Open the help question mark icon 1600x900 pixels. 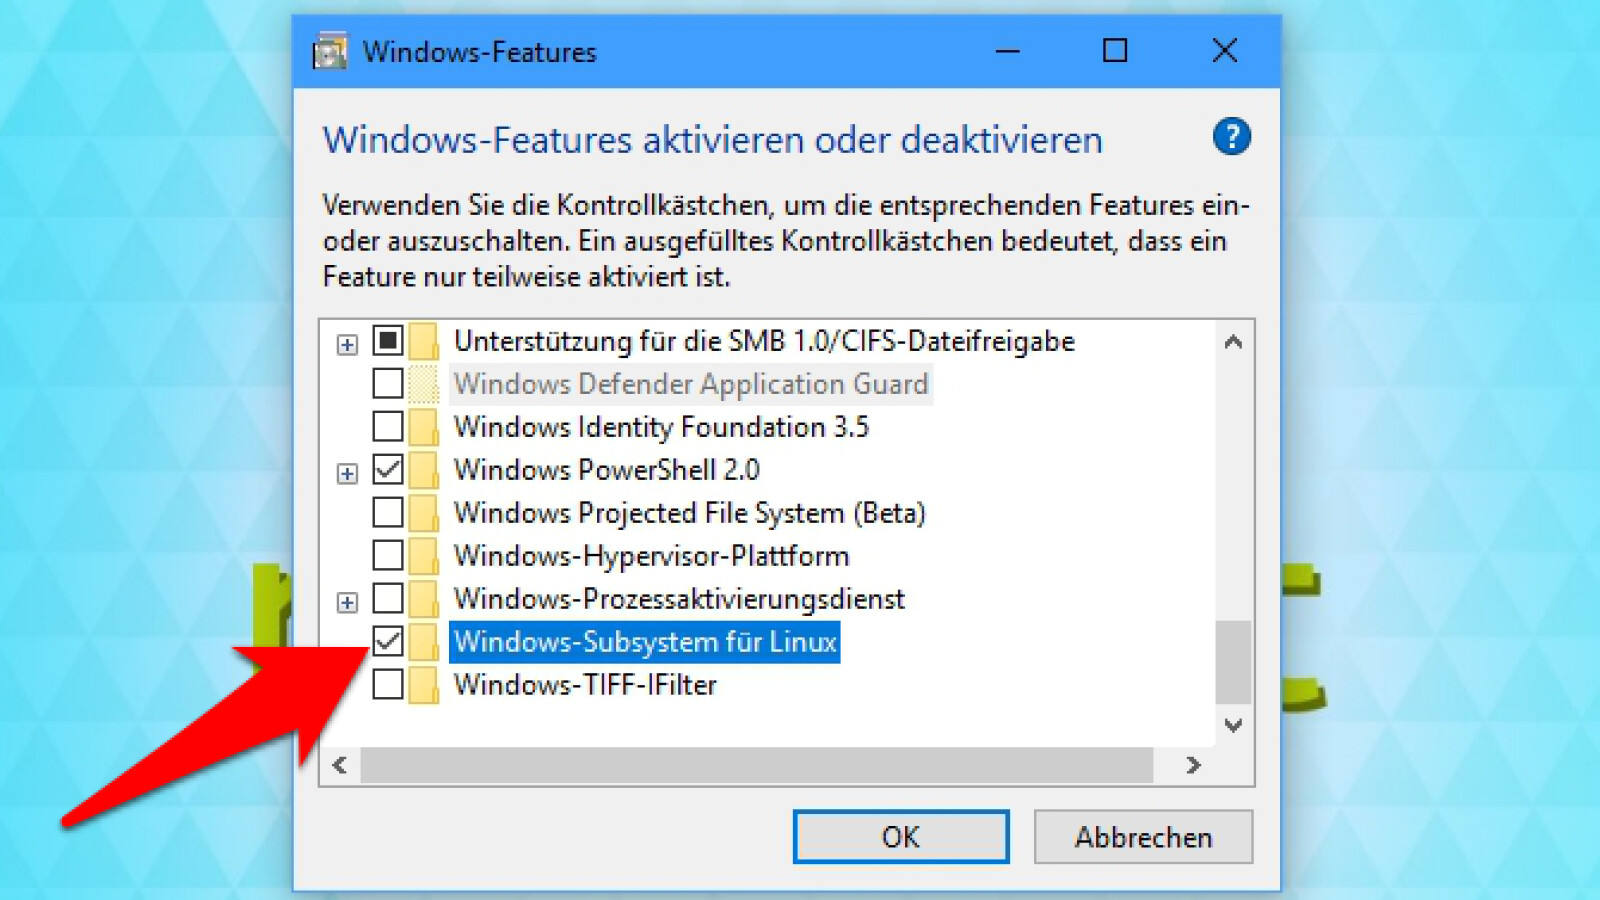[x=1231, y=138]
